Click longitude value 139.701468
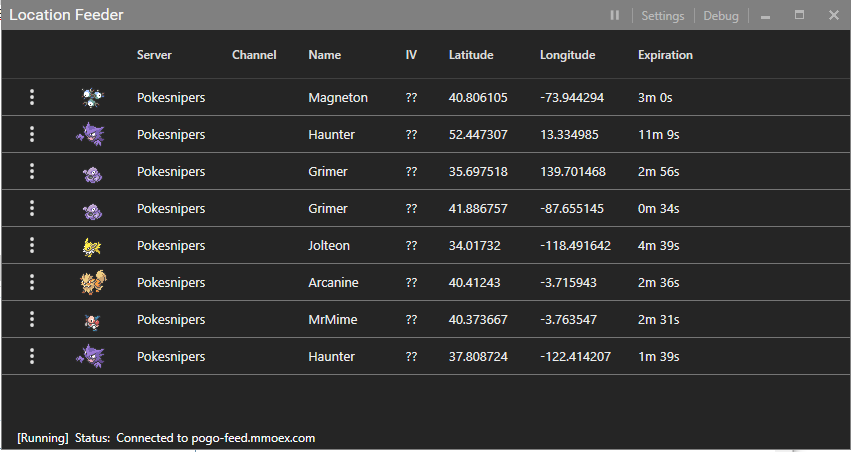Viewport: 853px width, 452px height. [573, 172]
